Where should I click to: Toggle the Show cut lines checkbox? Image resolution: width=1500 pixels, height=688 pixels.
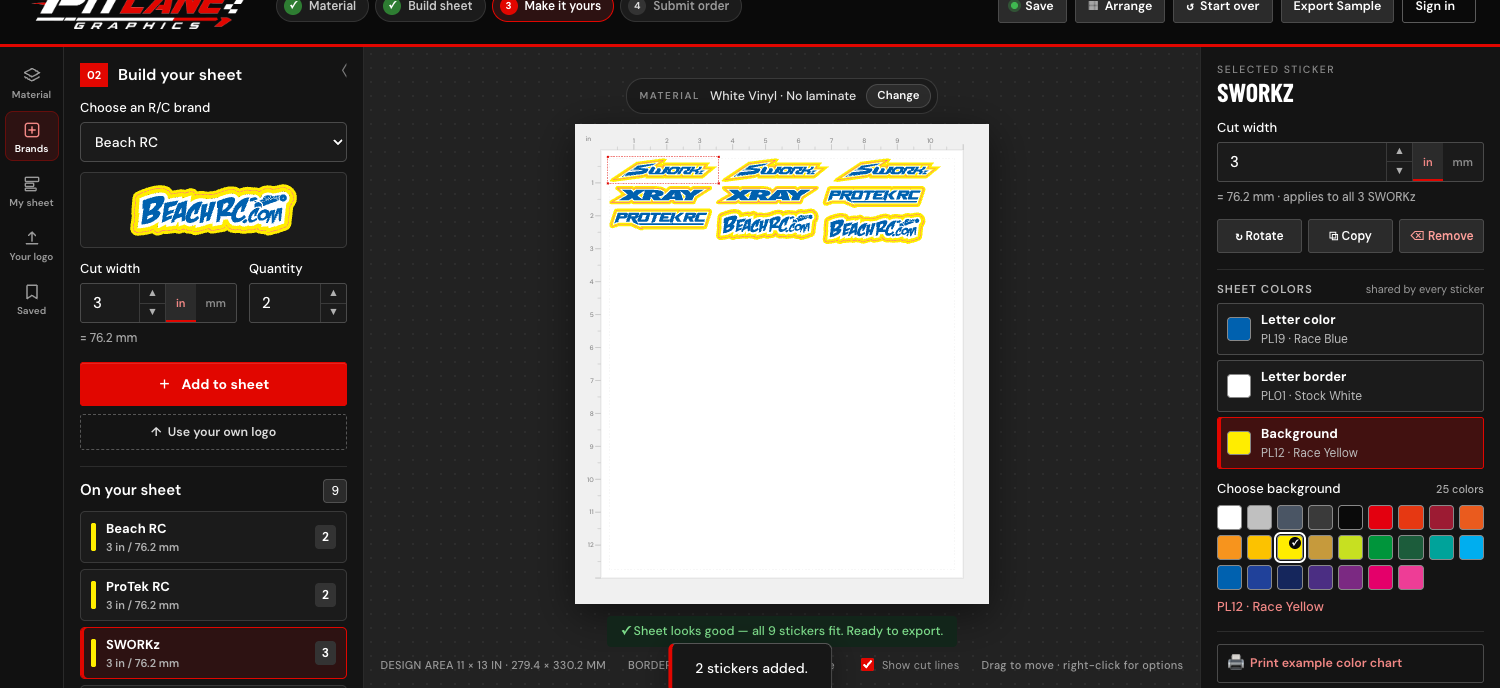tap(868, 664)
